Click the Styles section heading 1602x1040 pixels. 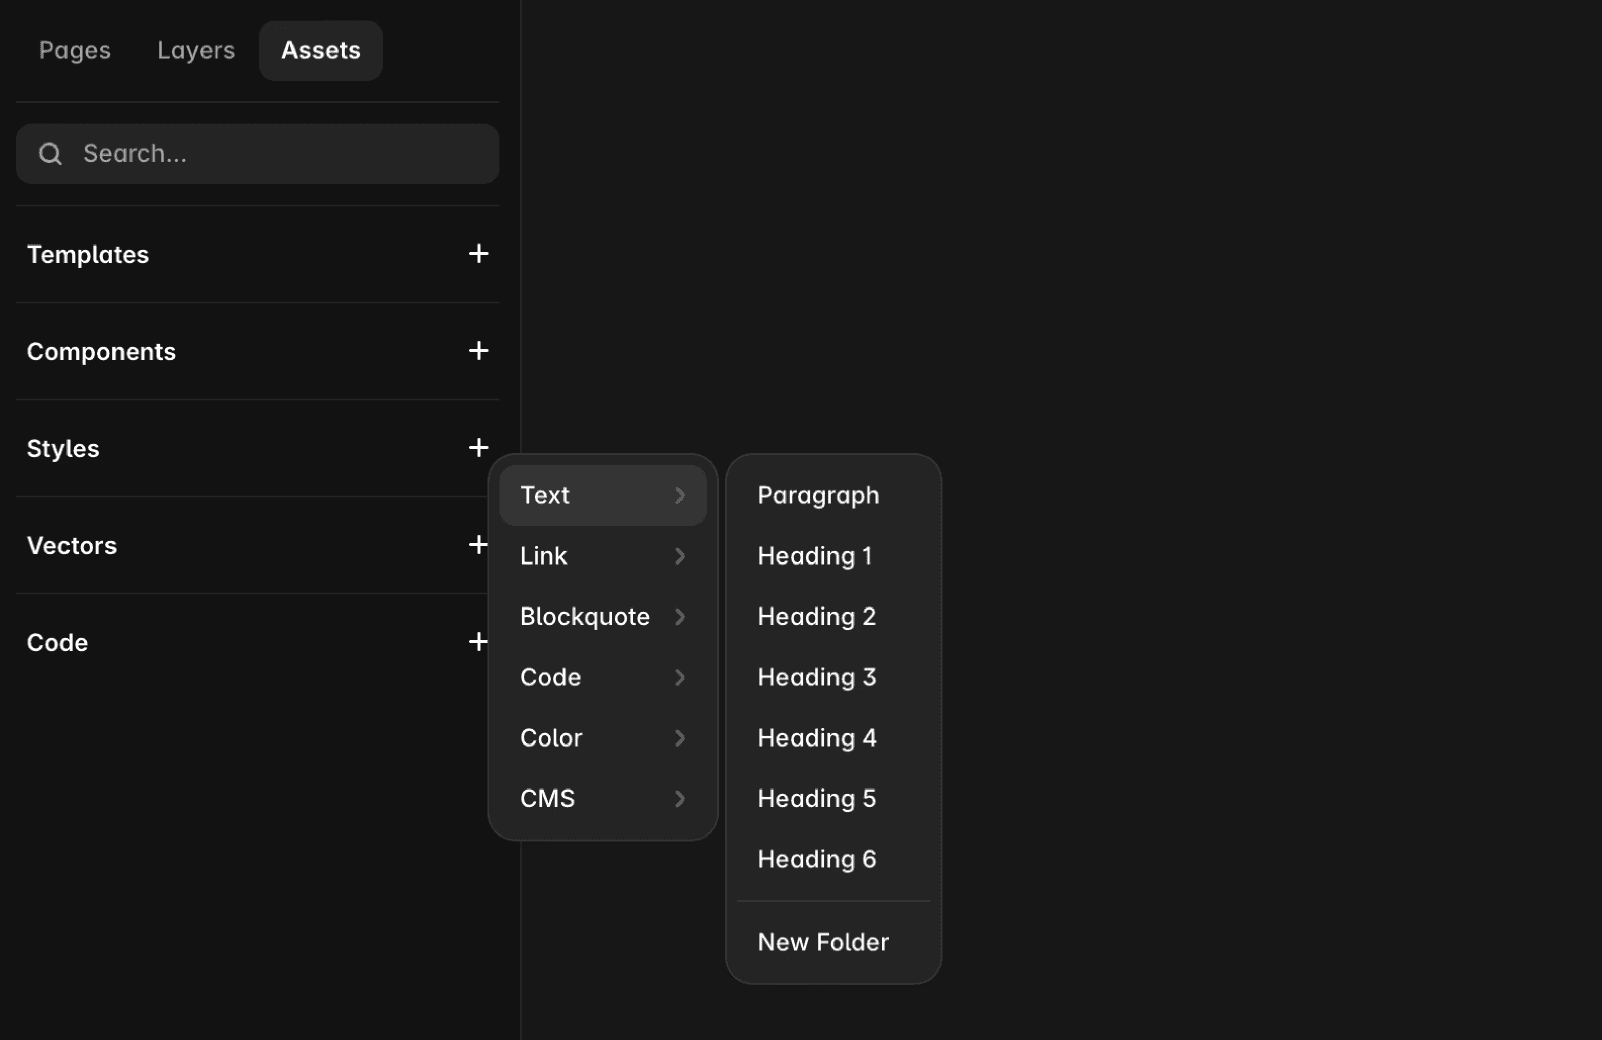63,449
